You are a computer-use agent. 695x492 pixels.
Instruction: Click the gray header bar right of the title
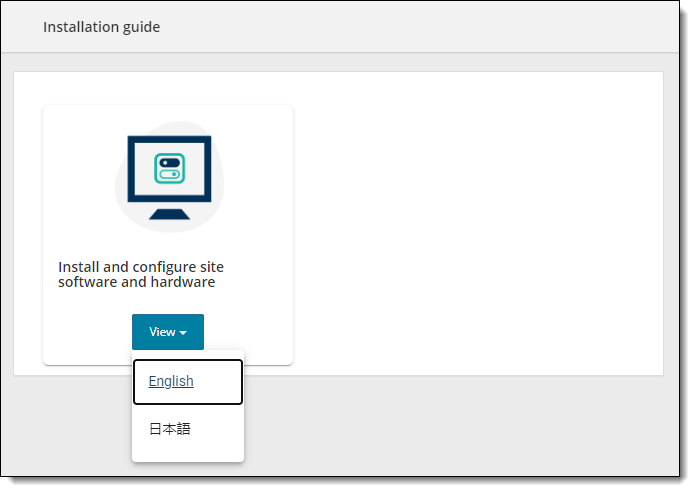point(420,27)
